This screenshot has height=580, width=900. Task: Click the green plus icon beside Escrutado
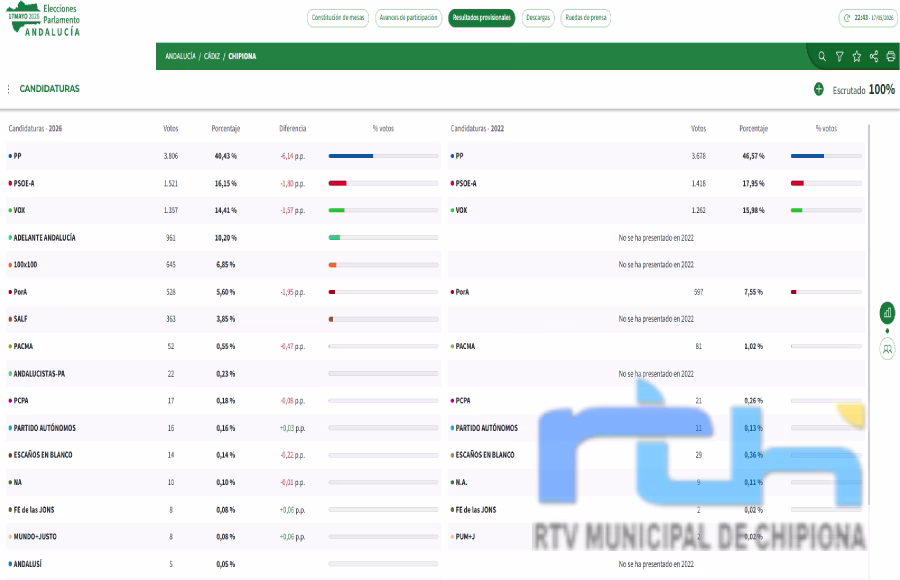coord(818,89)
